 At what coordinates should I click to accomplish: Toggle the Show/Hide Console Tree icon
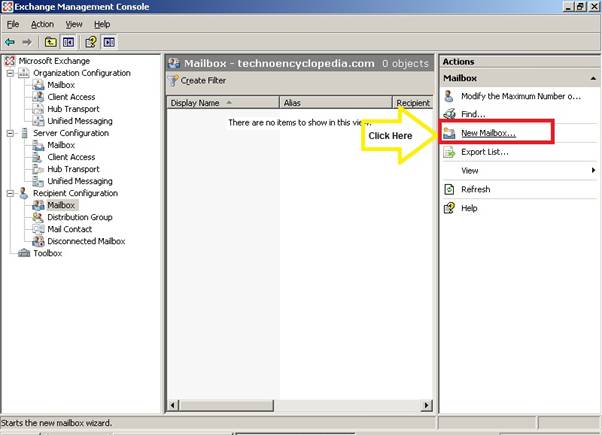[68, 42]
